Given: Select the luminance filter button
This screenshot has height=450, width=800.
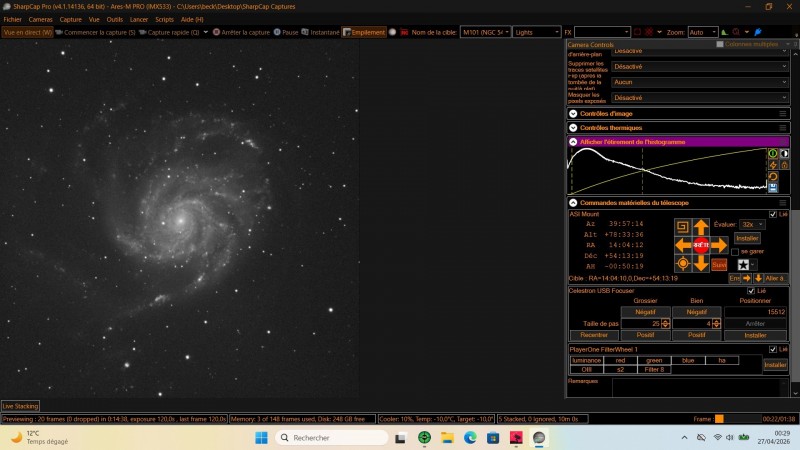Looking at the screenshot, I should (586, 360).
